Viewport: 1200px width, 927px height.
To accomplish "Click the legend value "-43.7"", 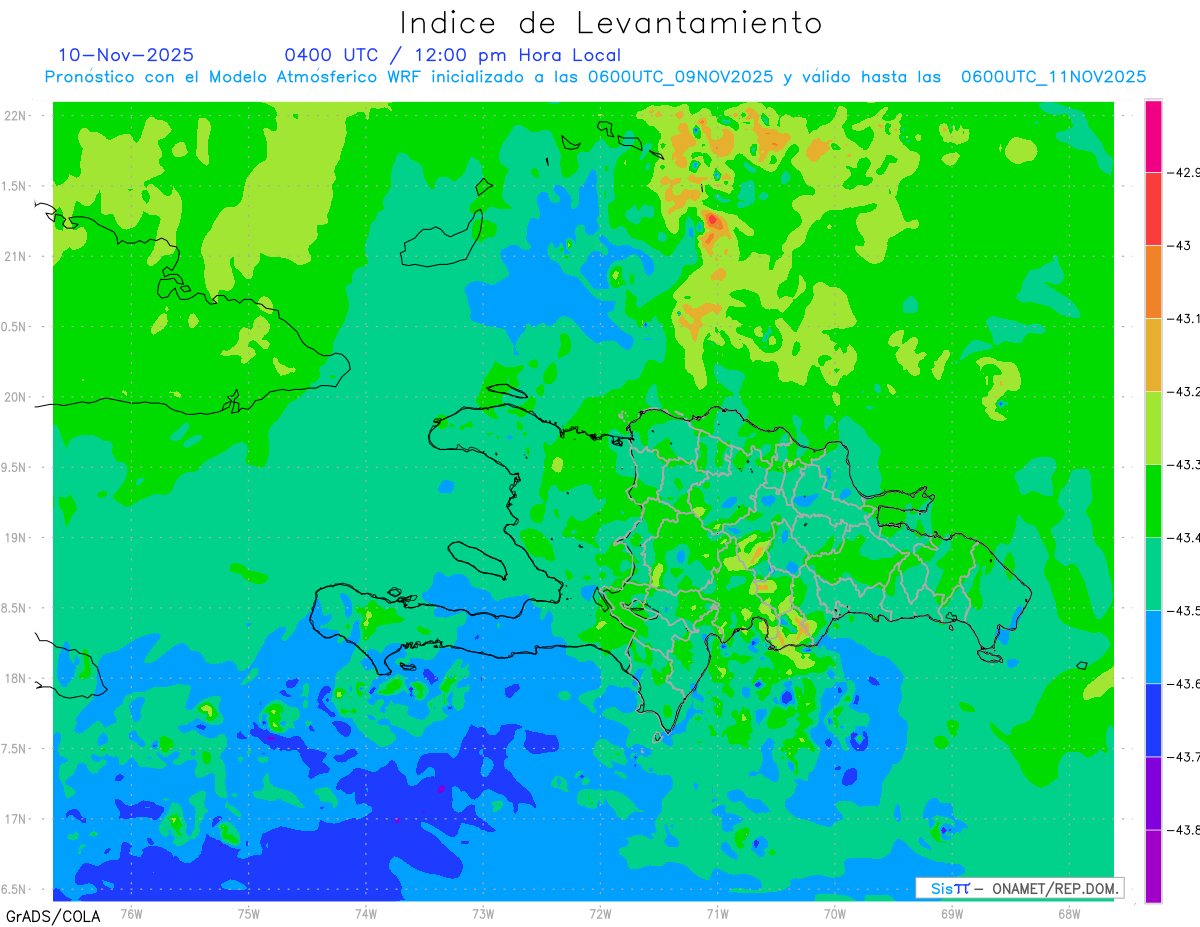I will pyautogui.click(x=1184, y=757).
